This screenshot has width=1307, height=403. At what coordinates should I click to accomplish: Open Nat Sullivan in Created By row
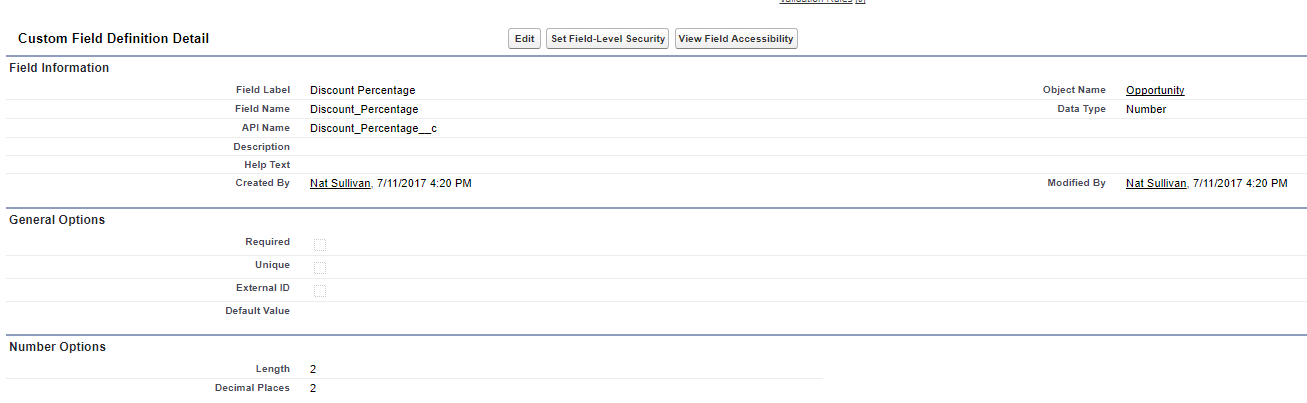(340, 184)
